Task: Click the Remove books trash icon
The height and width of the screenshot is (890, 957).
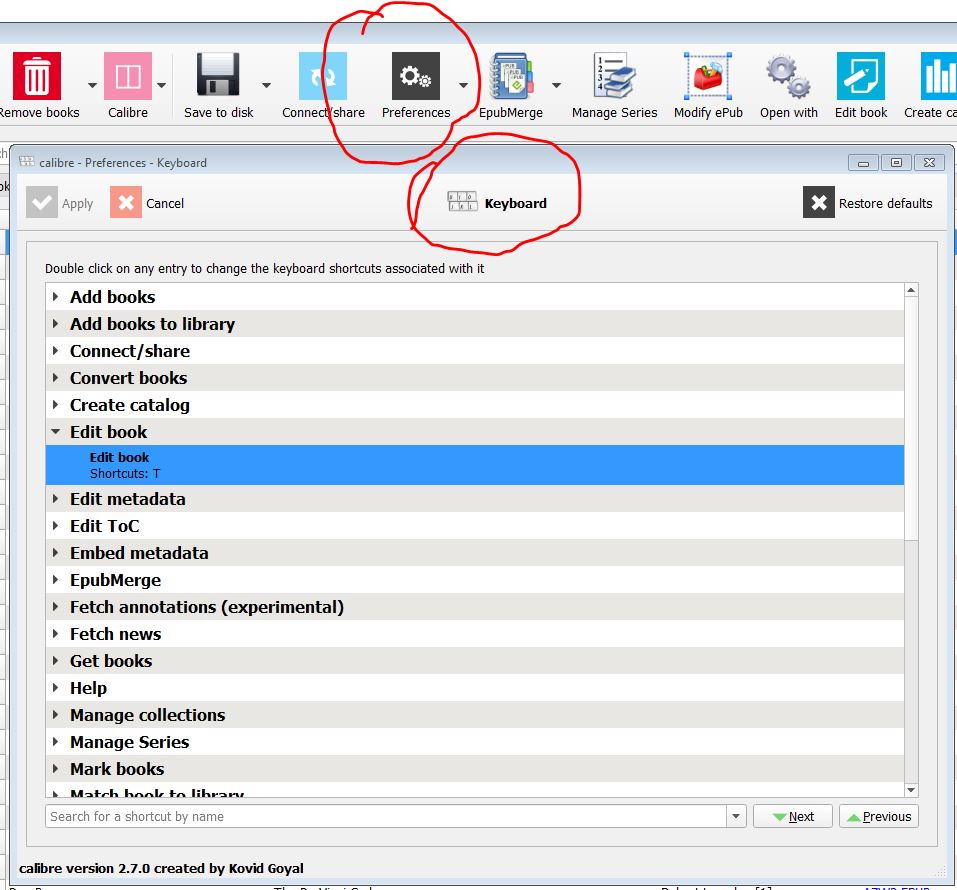Action: pos(37,76)
